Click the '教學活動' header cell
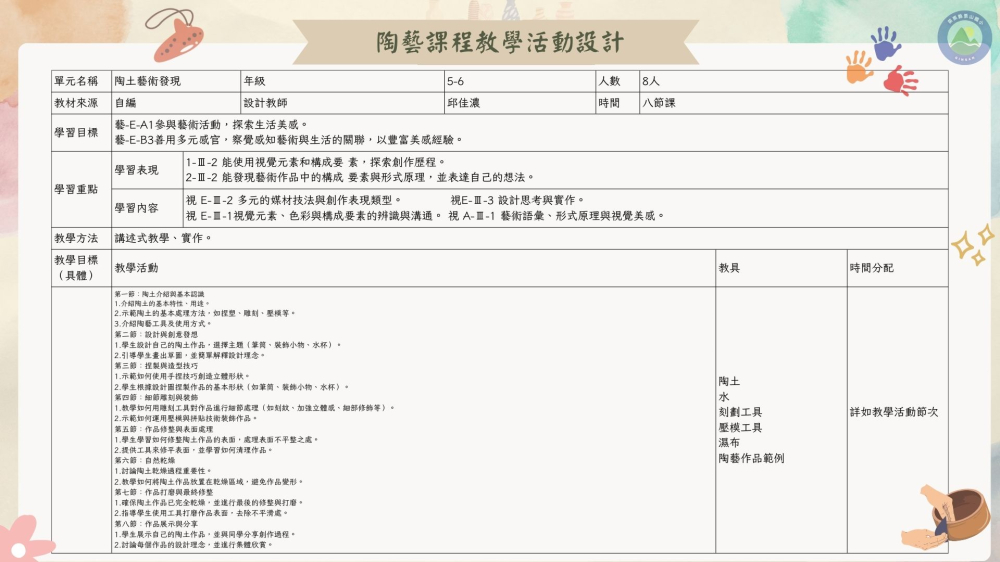This screenshot has height=562, width=1000. tap(413, 268)
